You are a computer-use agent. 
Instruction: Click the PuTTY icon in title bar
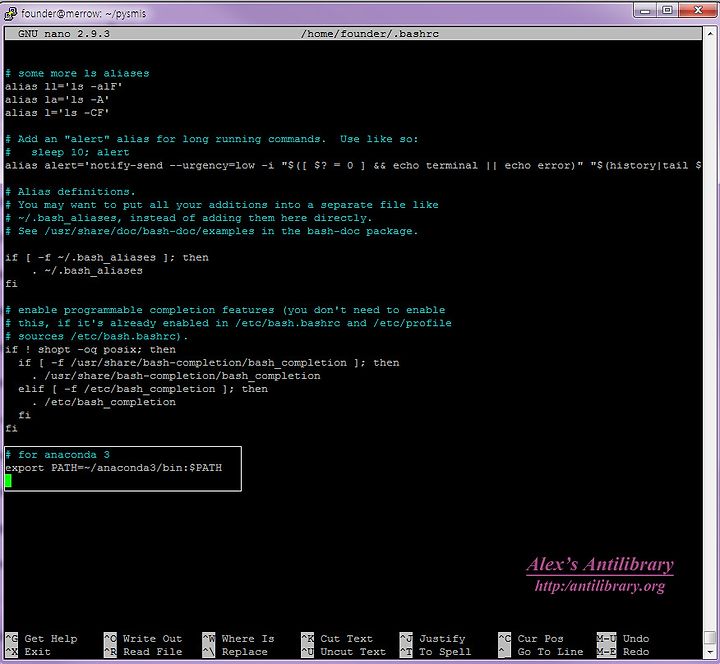click(x=10, y=13)
